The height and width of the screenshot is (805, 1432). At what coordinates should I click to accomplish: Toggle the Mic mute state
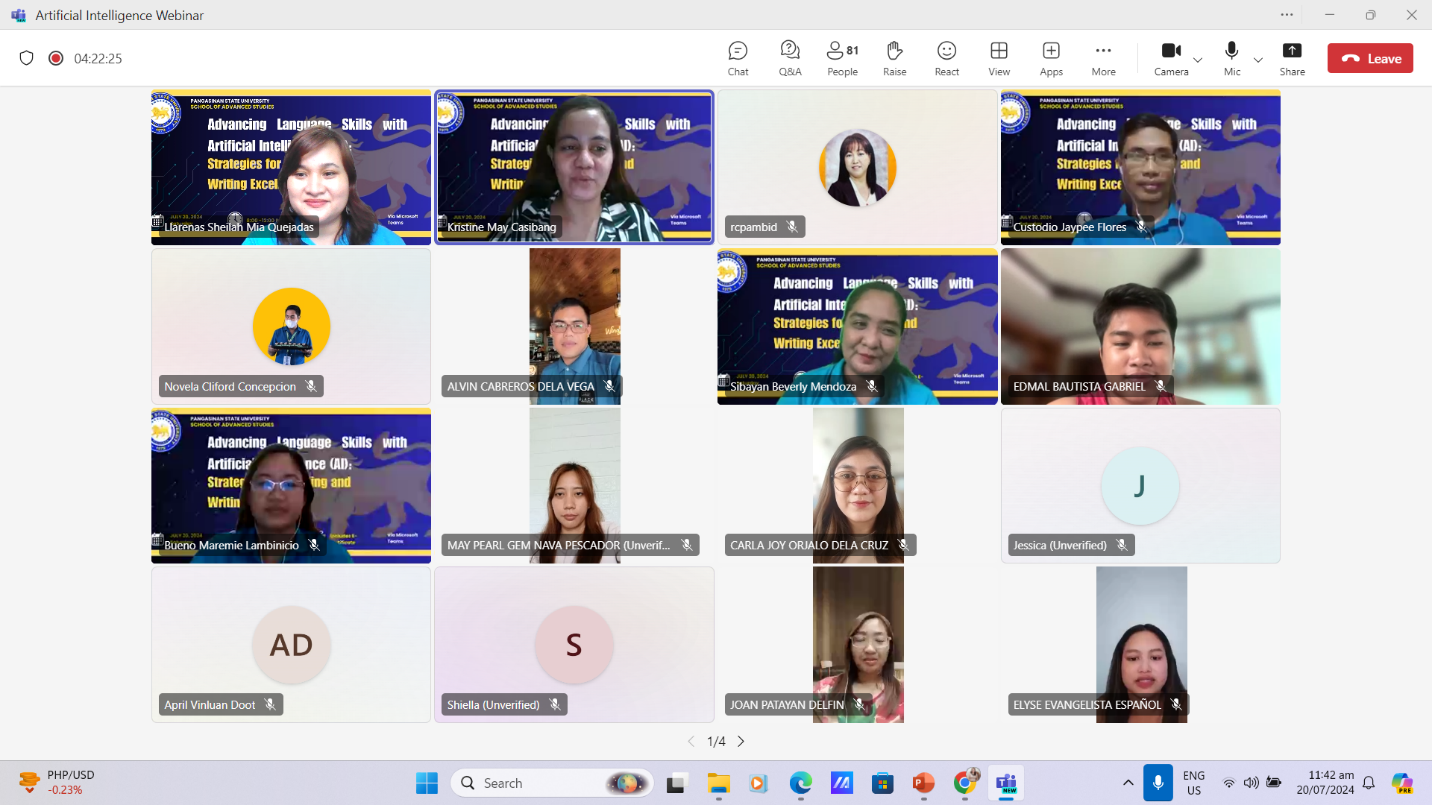pos(1232,58)
